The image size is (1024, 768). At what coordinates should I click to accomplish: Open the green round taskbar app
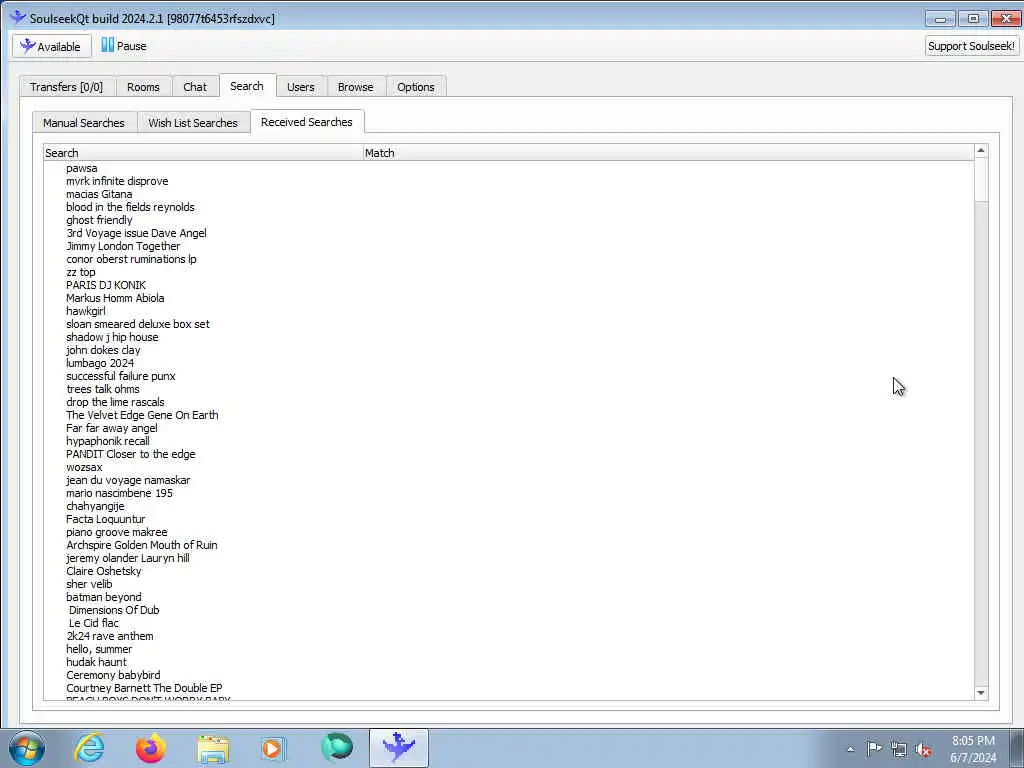337,748
